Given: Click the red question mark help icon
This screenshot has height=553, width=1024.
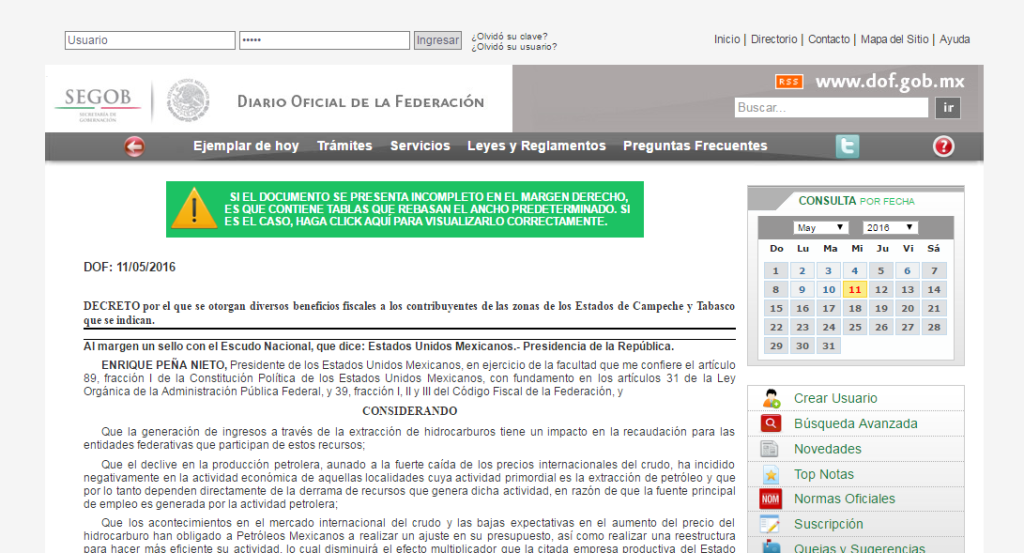Looking at the screenshot, I should click(x=943, y=147).
